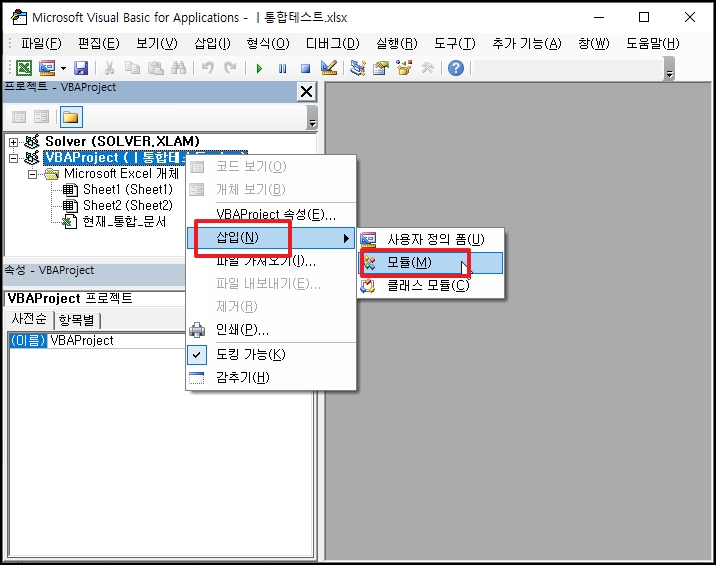
Task: Open the 삽입(I) menu in menu bar
Action: coord(212,43)
